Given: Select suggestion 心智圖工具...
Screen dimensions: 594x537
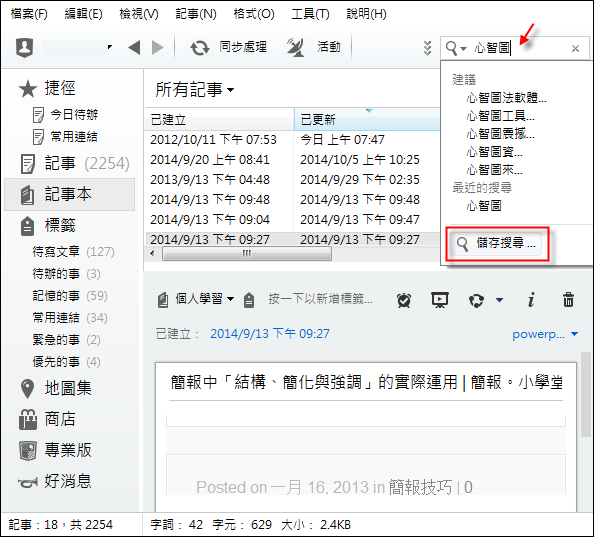Looking at the screenshot, I should point(500,116).
